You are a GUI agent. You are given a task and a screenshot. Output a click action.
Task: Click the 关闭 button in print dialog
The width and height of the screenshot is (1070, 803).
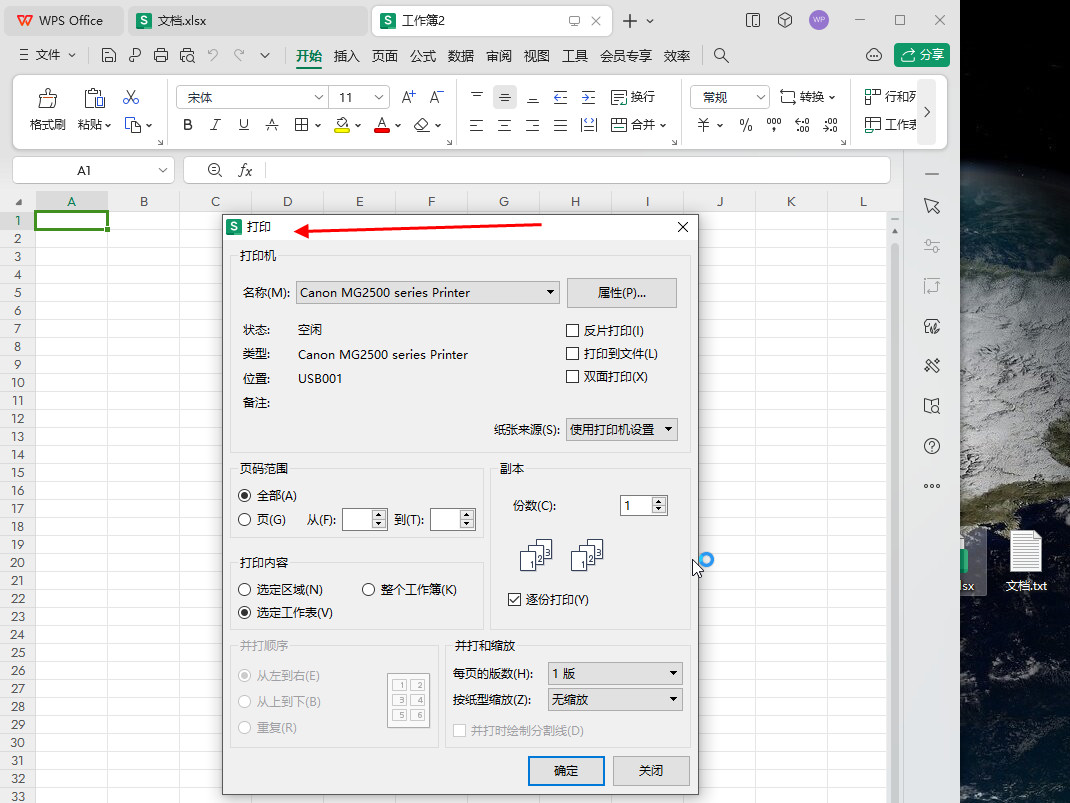651,771
